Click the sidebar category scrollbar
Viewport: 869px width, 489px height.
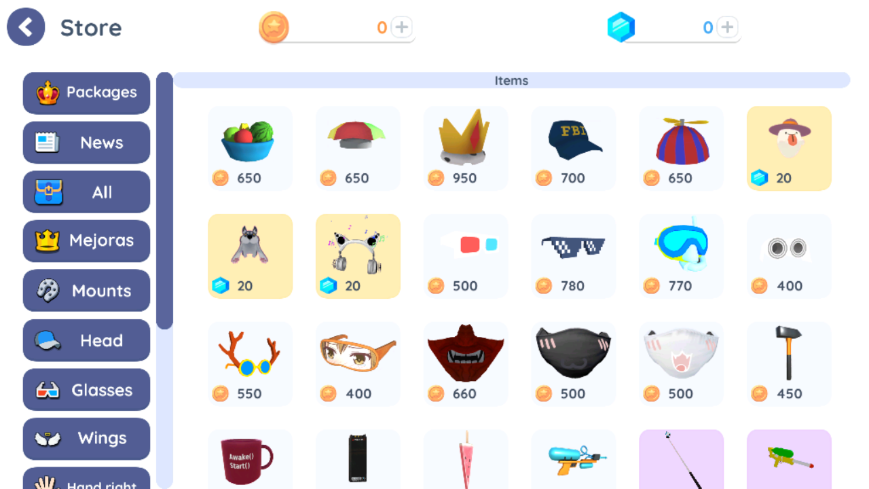click(x=165, y=201)
